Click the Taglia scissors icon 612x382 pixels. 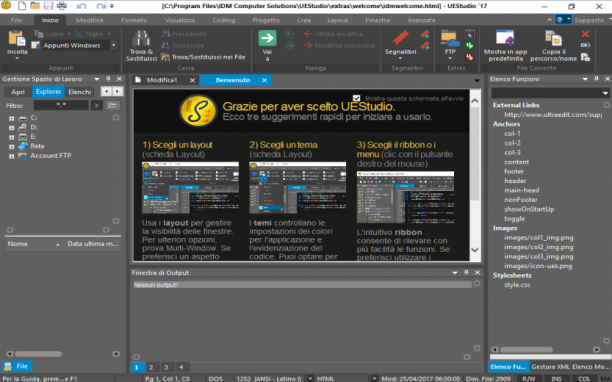[80, 34]
